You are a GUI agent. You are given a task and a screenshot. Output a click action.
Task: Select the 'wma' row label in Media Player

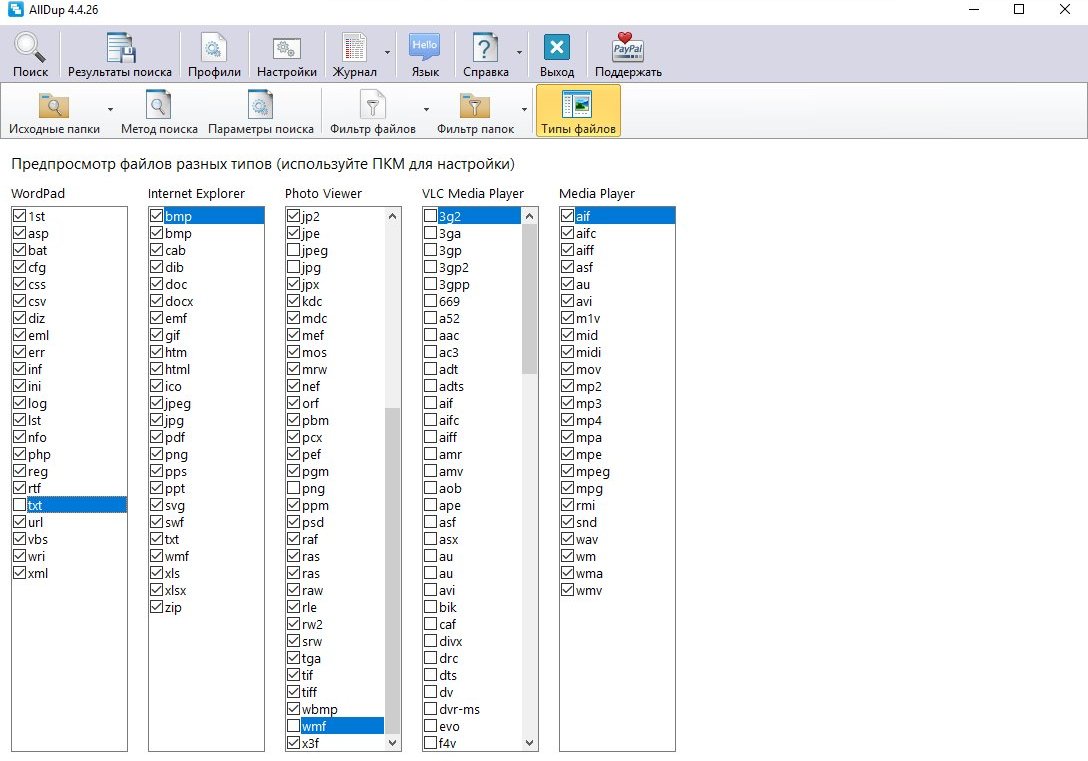point(589,573)
